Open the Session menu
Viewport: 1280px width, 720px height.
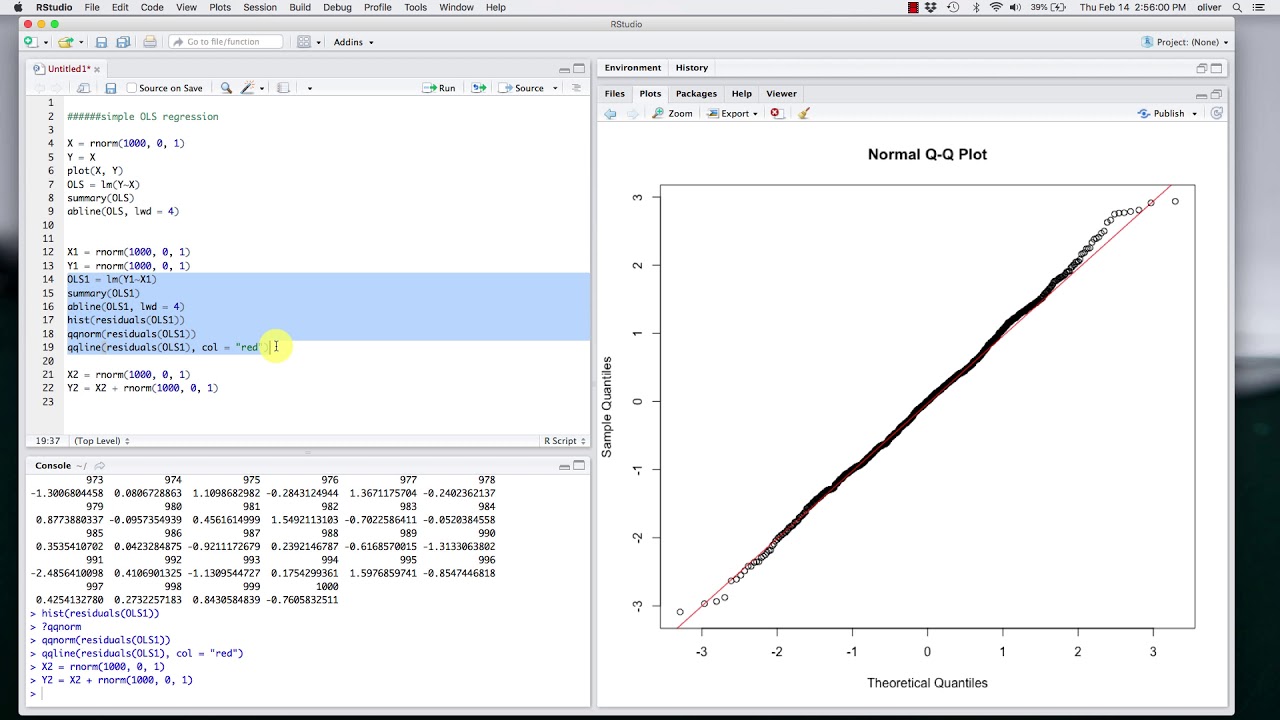click(259, 7)
